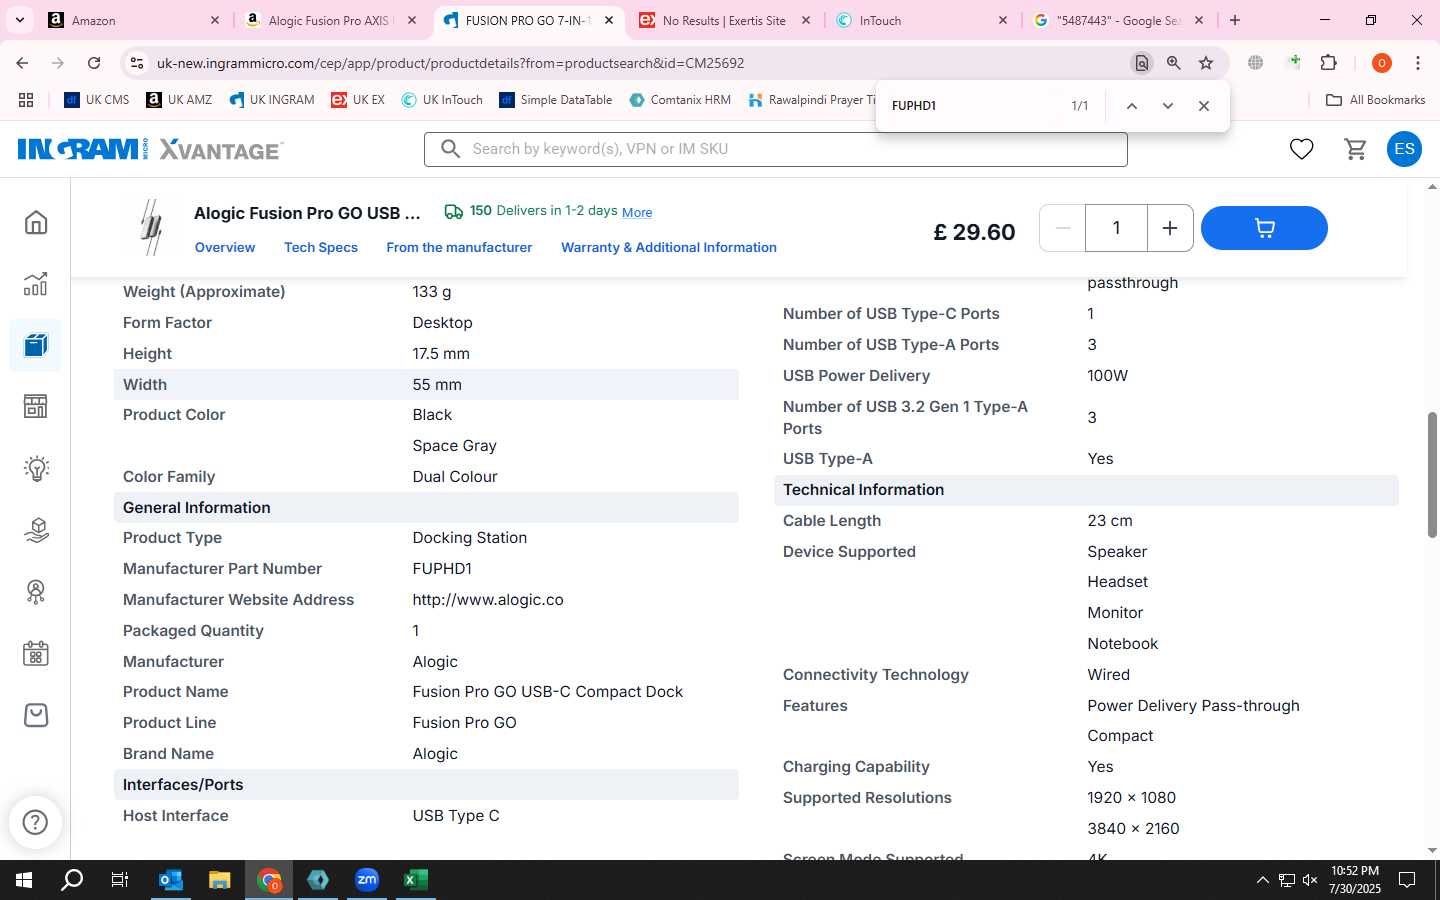Image resolution: width=1440 pixels, height=900 pixels.
Task: Click the product thumbnail image
Action: 152,227
